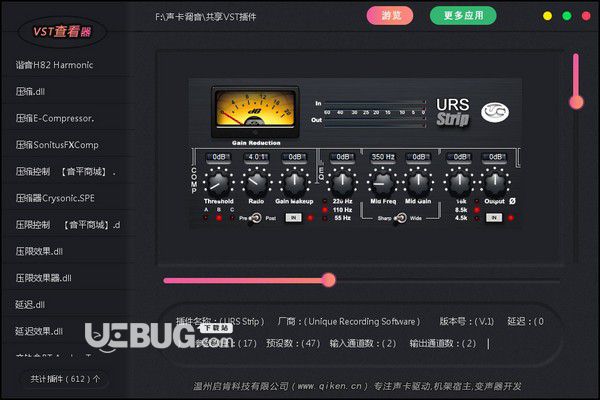
Task: Click the pink vertical slider handle
Action: 576,102
